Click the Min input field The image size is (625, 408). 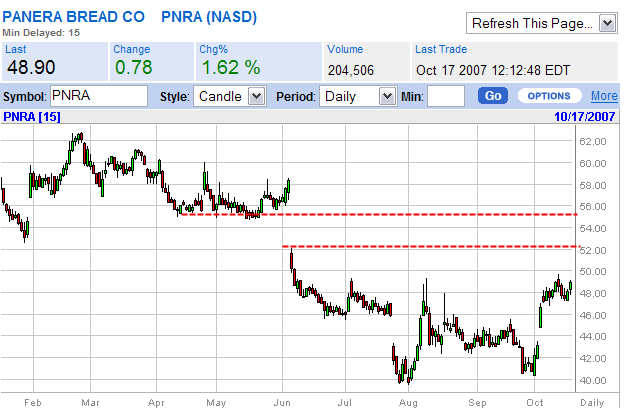click(446, 96)
